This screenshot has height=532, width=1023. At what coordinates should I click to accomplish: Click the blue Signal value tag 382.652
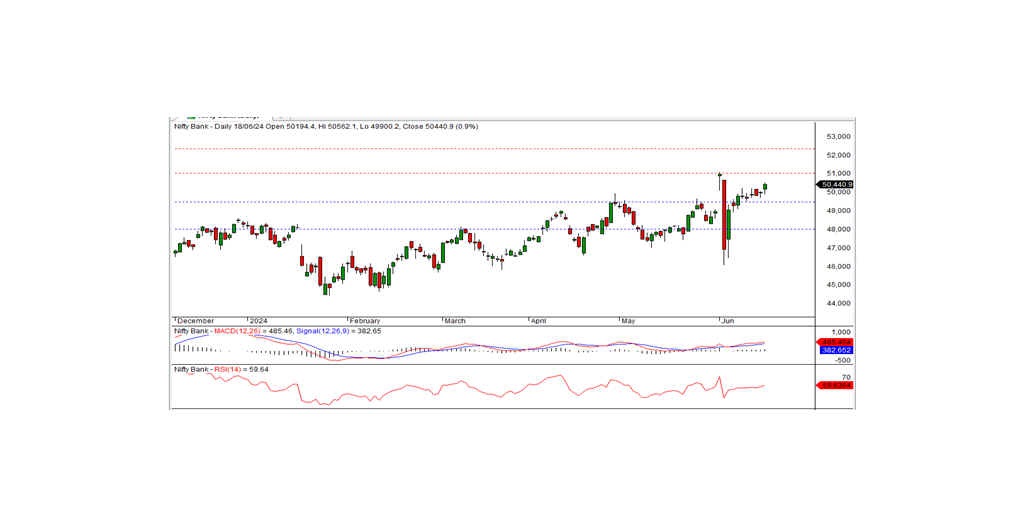coord(836,351)
